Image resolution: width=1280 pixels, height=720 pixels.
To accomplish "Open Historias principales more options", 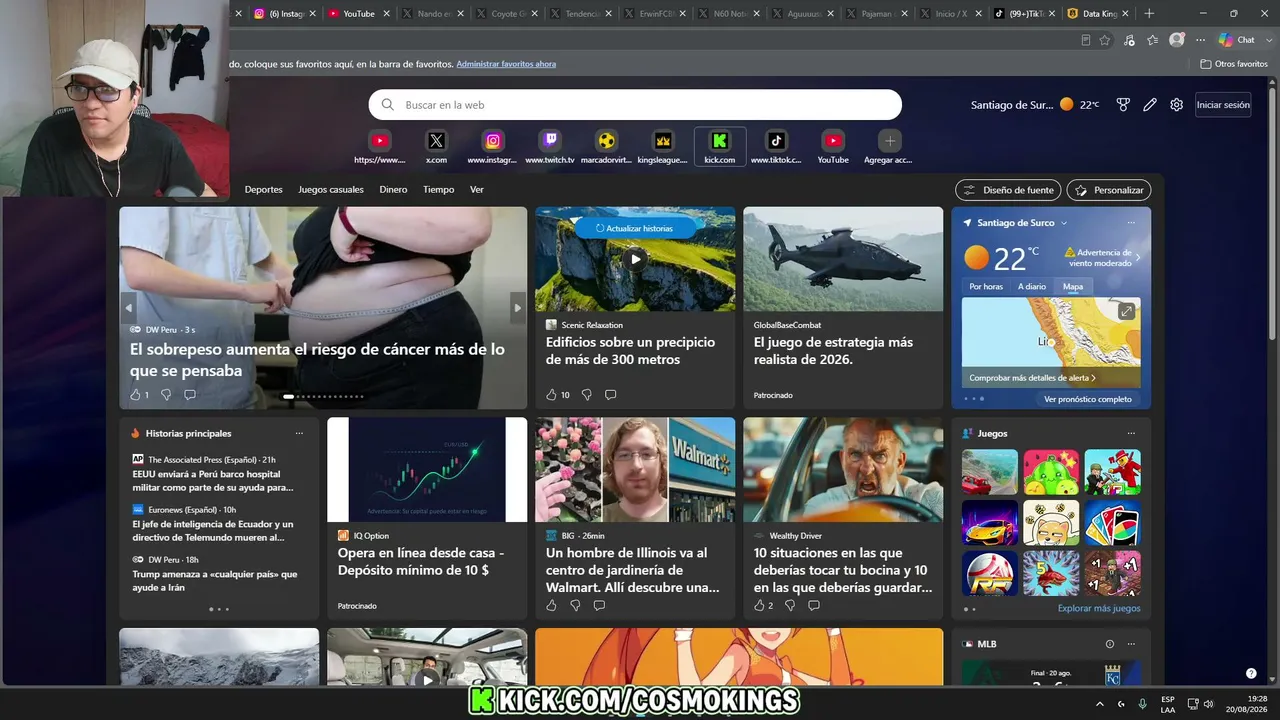I will tap(299, 433).
